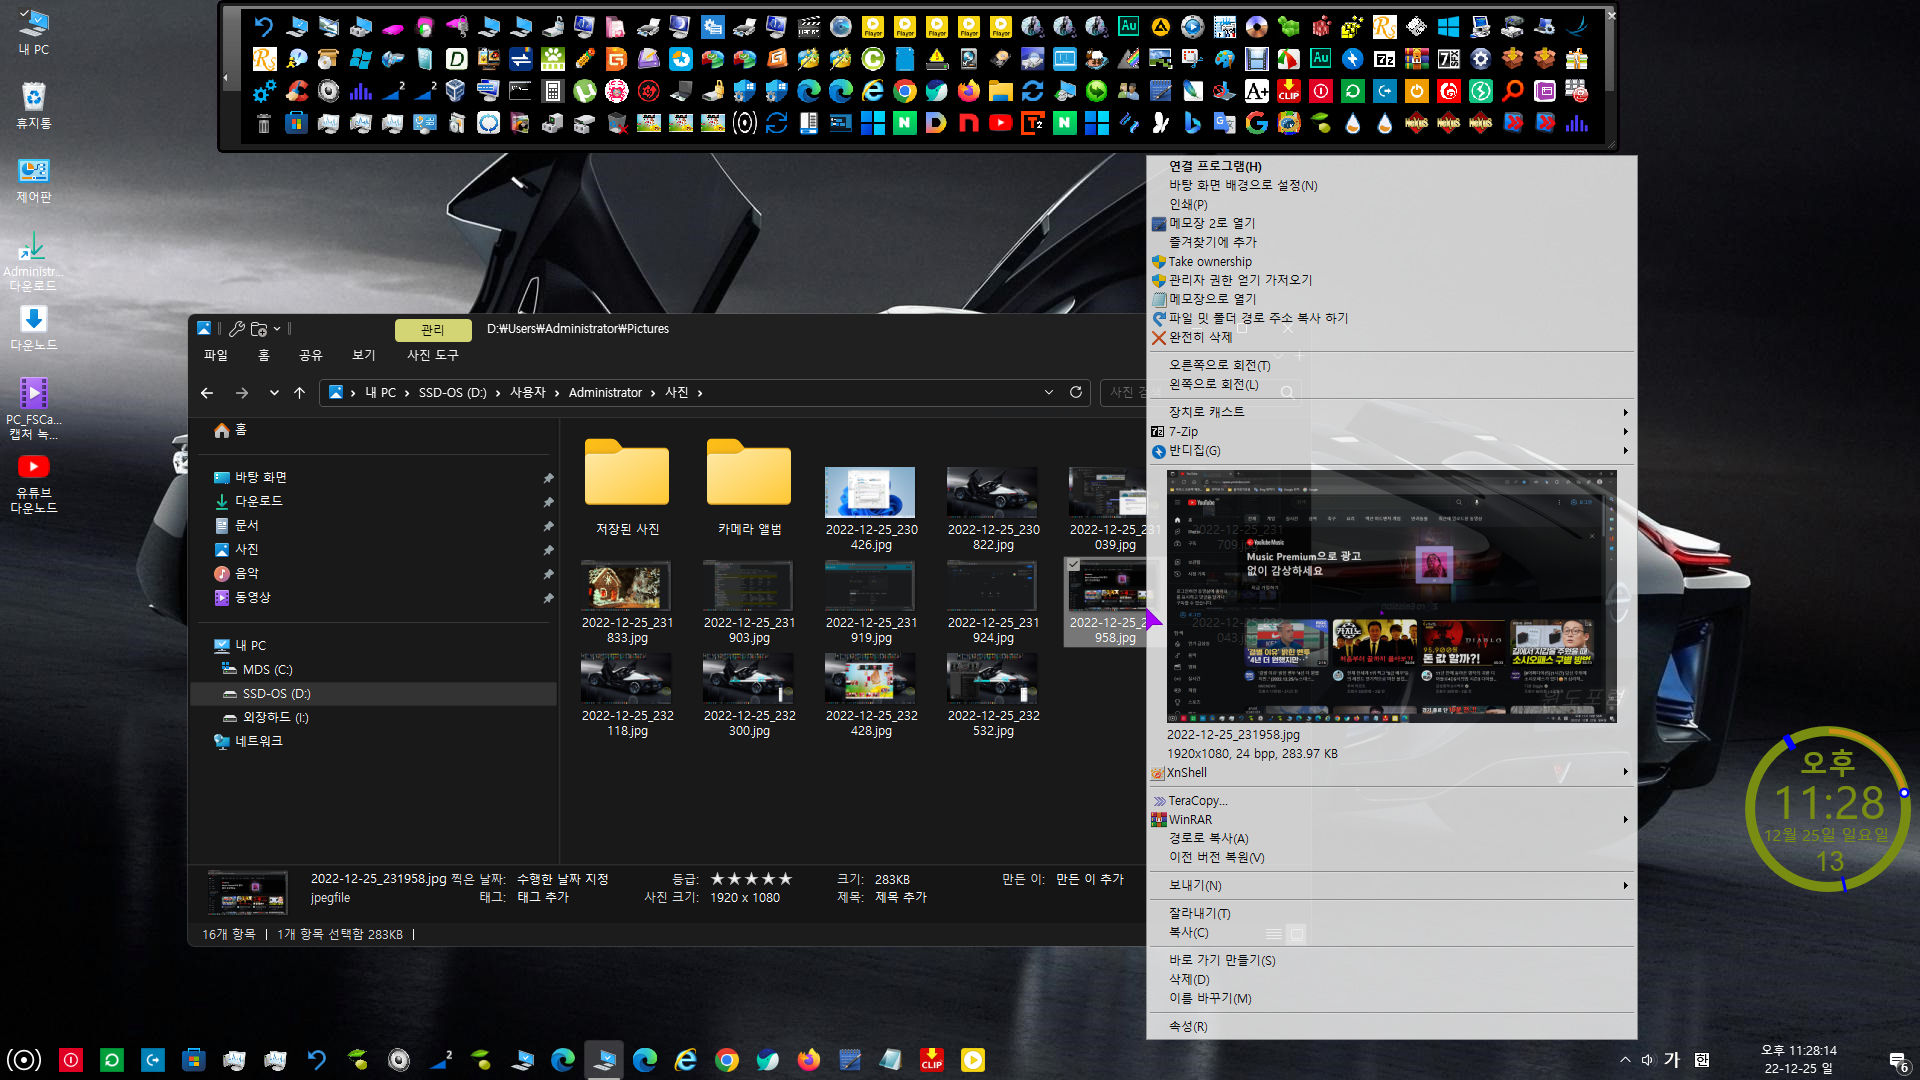Viewport: 1920px width, 1080px height.
Task: Open the YouTube icon in the dock
Action: coord(1001,123)
